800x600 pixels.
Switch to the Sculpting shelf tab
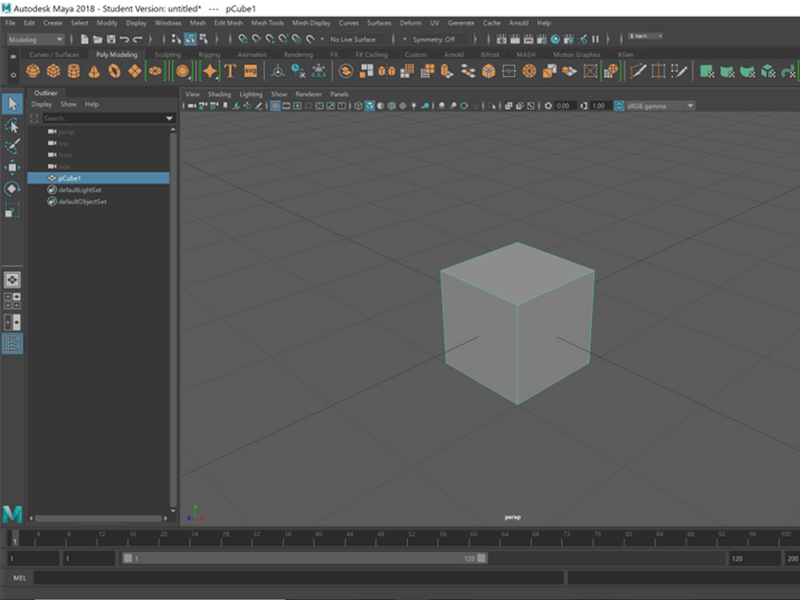pos(168,54)
